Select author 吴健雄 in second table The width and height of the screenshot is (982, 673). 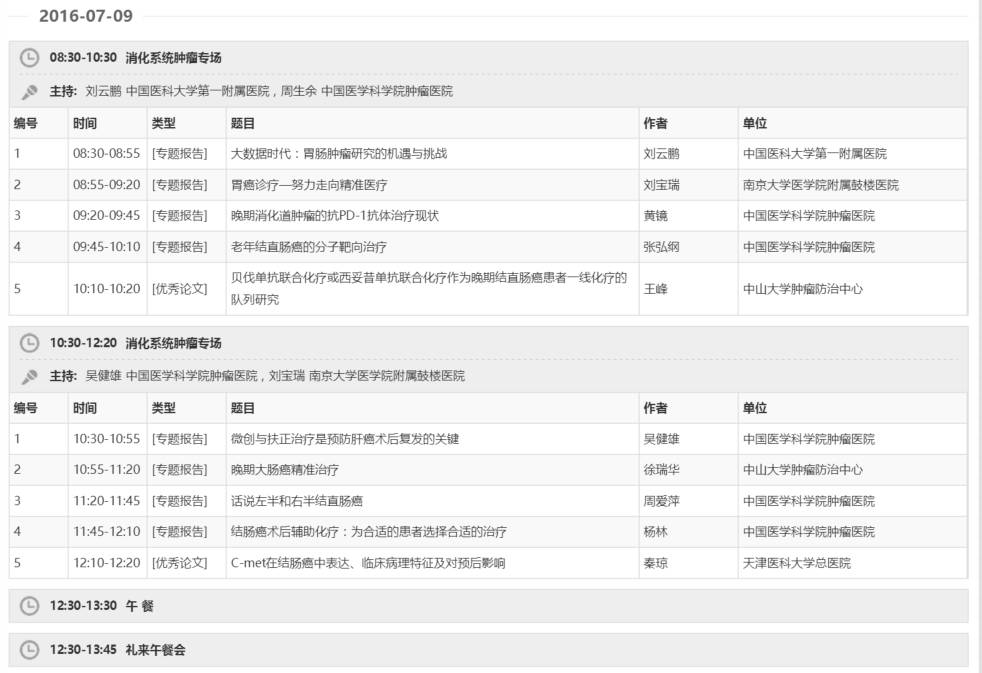point(661,439)
